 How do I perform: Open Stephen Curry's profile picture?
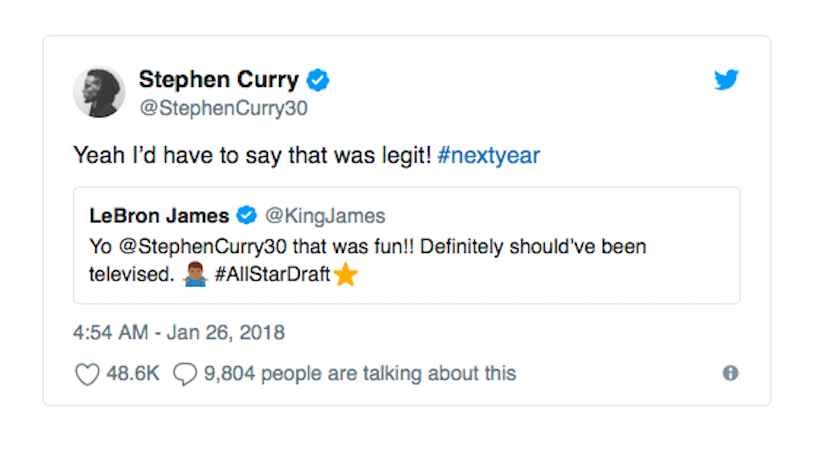tap(99, 92)
